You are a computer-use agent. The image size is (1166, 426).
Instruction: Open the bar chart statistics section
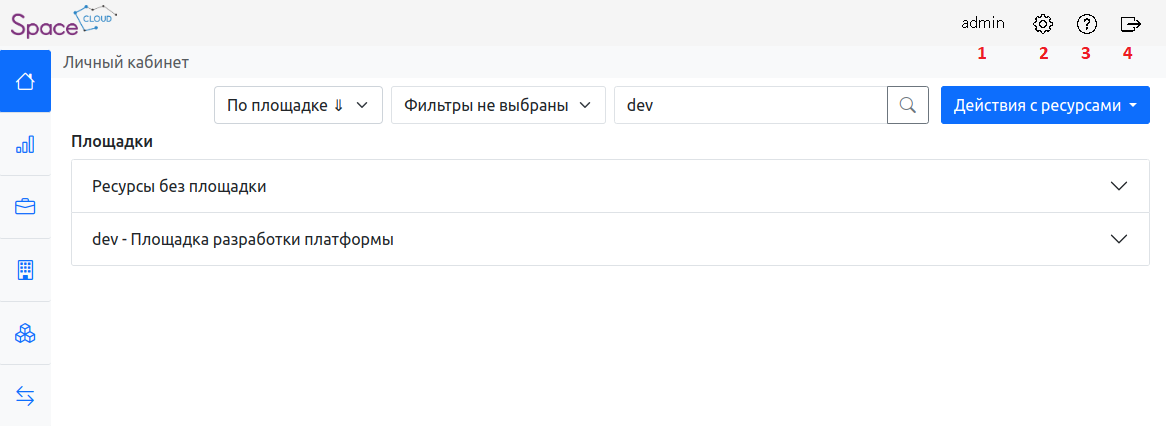tap(25, 144)
